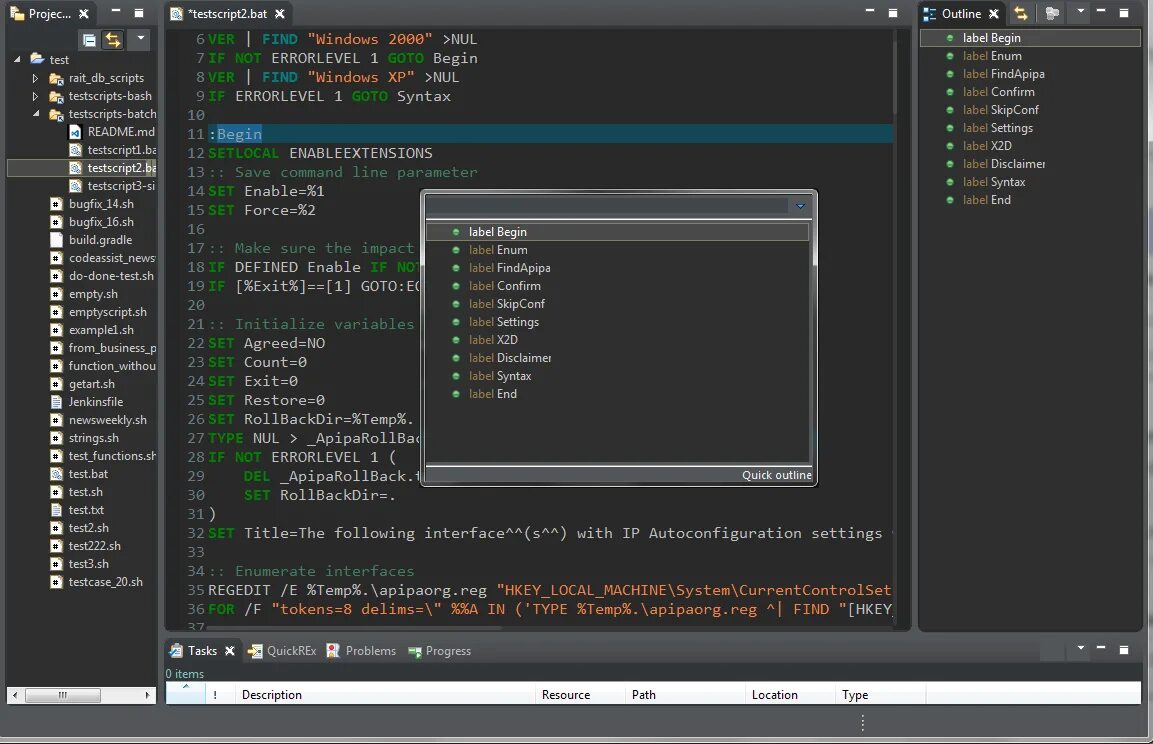Select newsweekly.sh in Project Explorer
The image size is (1153, 744).
pos(107,420)
